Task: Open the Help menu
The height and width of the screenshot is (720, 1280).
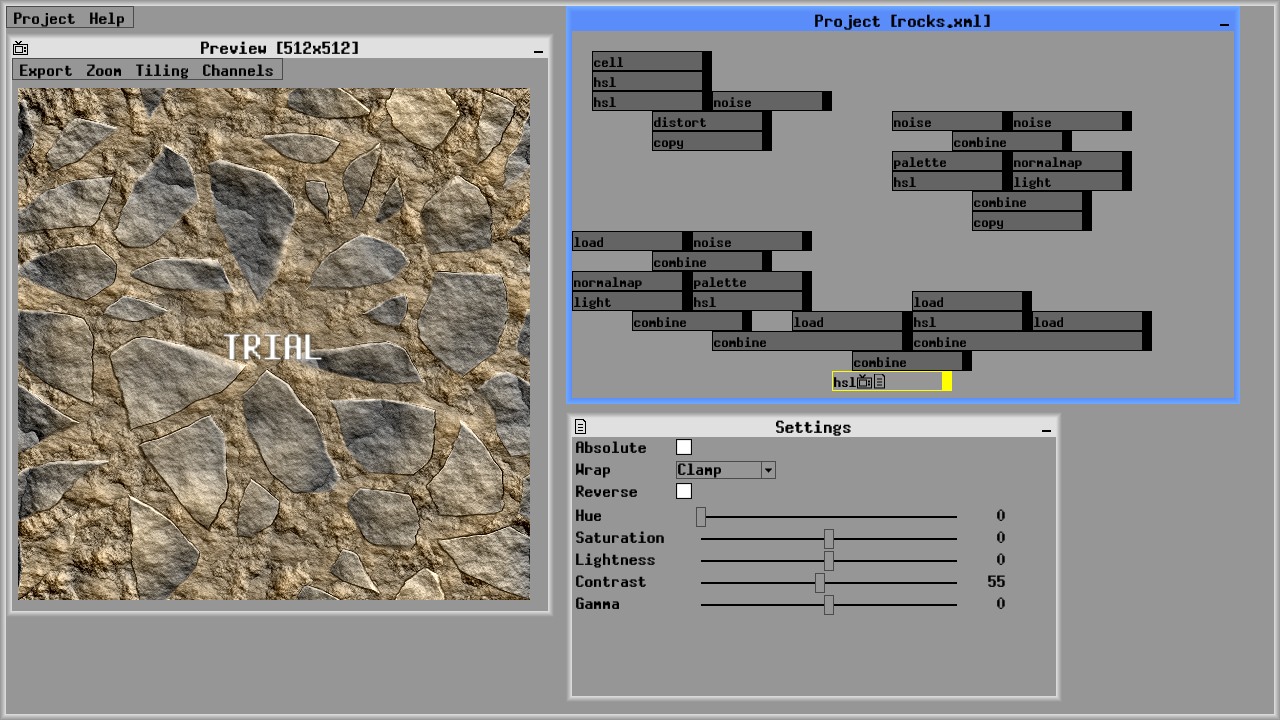Action: [106, 18]
